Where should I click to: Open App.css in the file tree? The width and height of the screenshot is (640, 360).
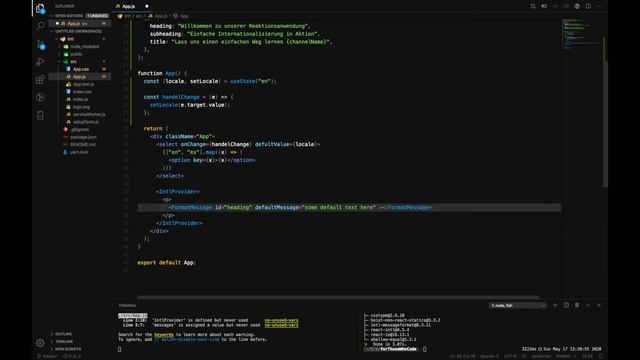pyautogui.click(x=81, y=69)
